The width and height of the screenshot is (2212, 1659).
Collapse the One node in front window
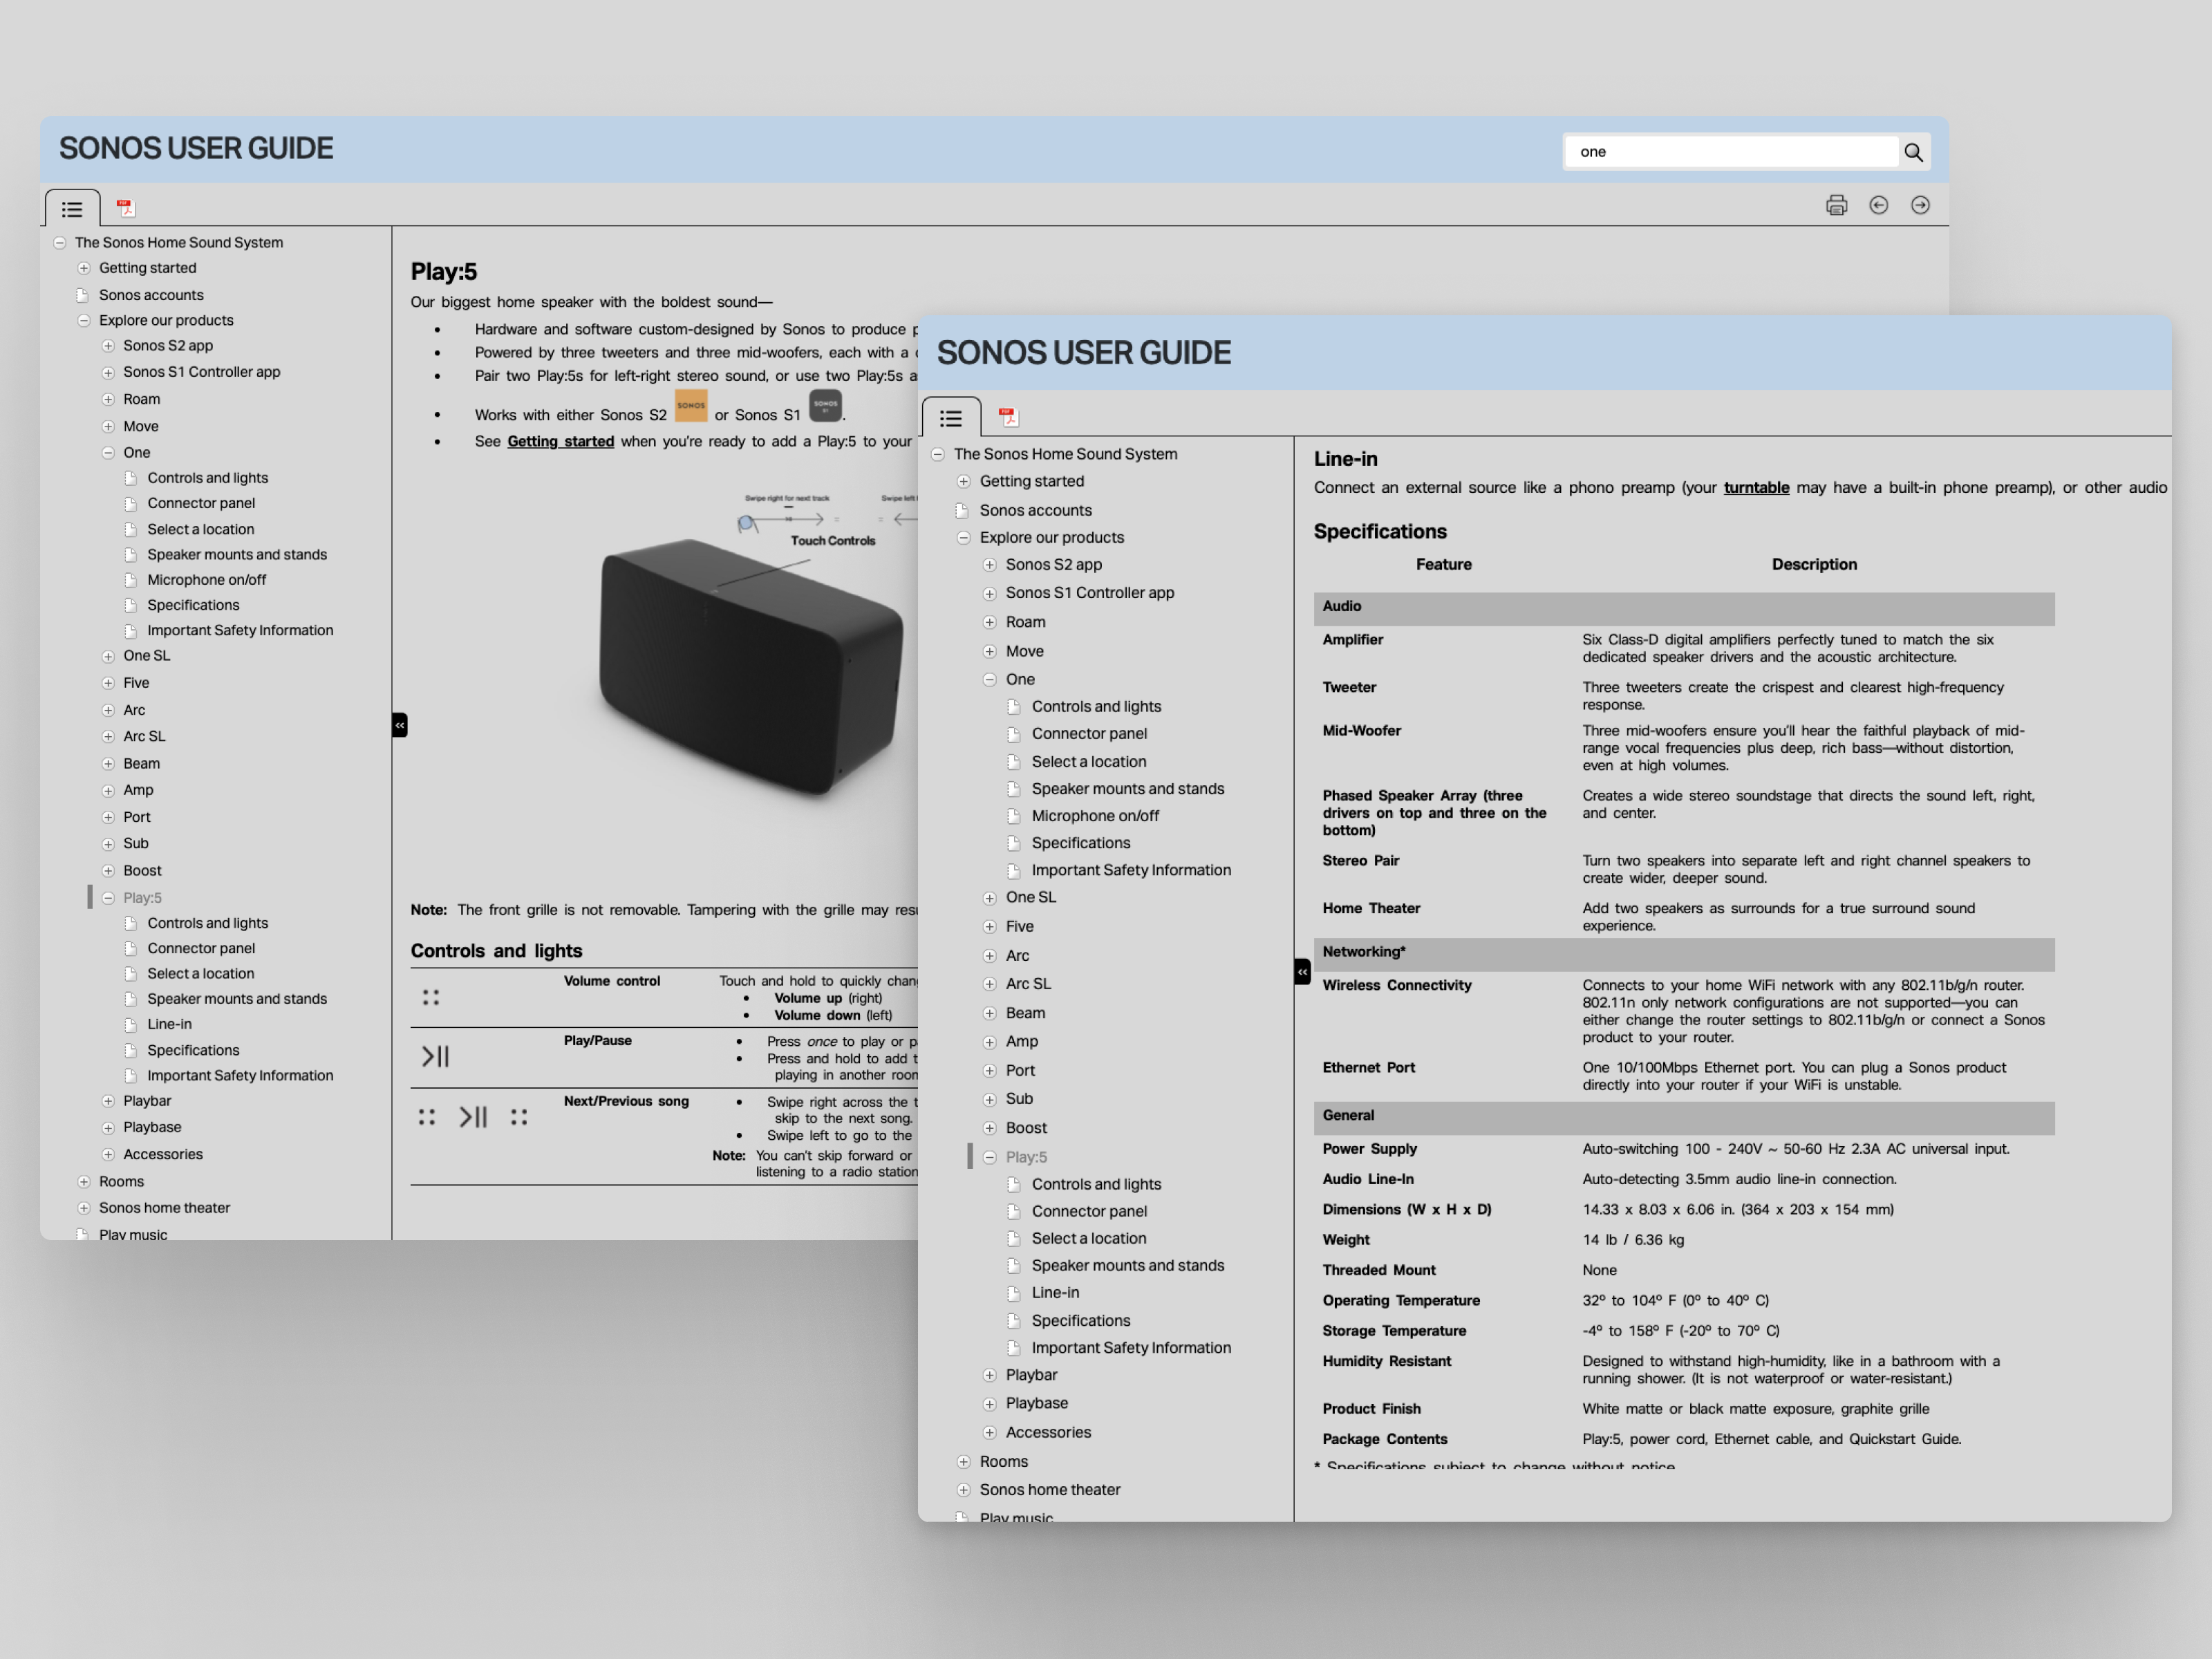coord(989,679)
